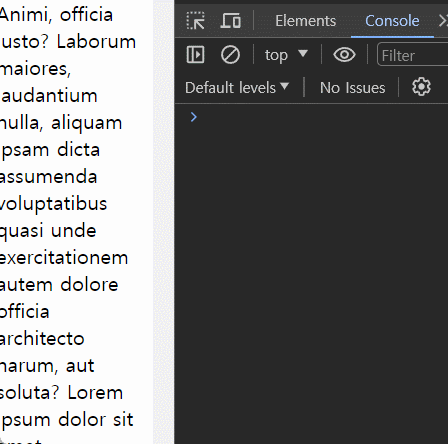This screenshot has width=448, height=444.
Task: Focus the Filter input field
Action: pyautogui.click(x=413, y=54)
